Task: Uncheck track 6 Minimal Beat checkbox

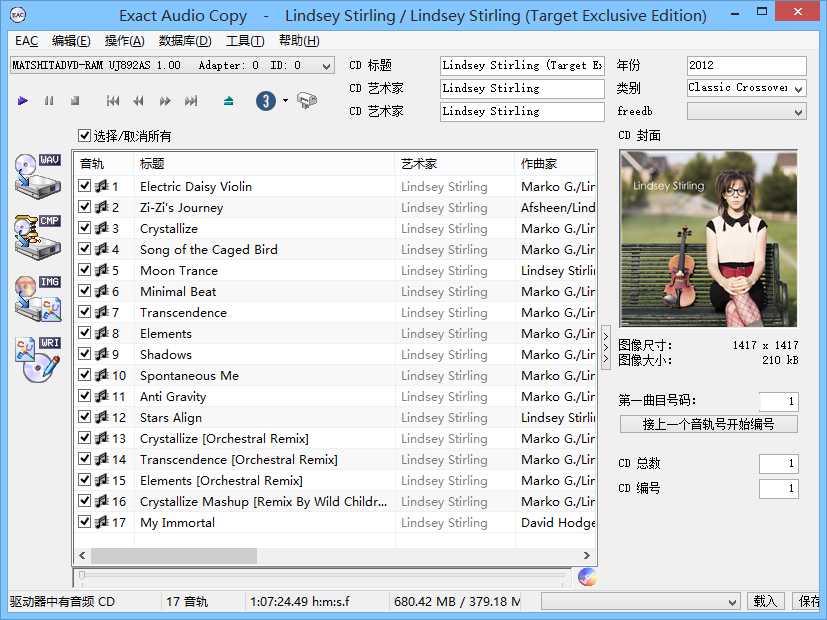Action: (84, 291)
